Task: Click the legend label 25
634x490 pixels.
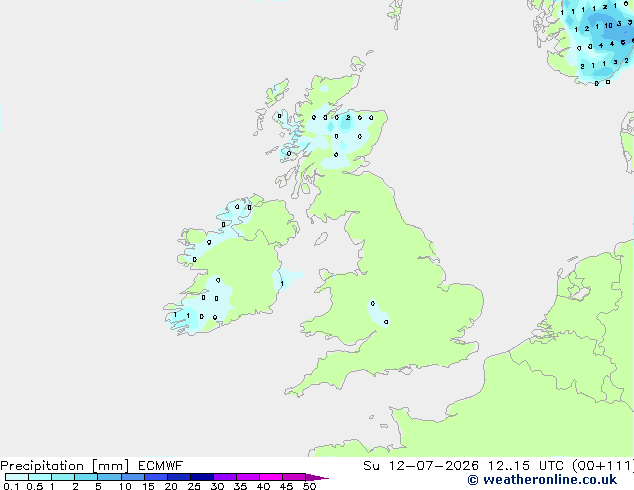Action: (x=194, y=486)
